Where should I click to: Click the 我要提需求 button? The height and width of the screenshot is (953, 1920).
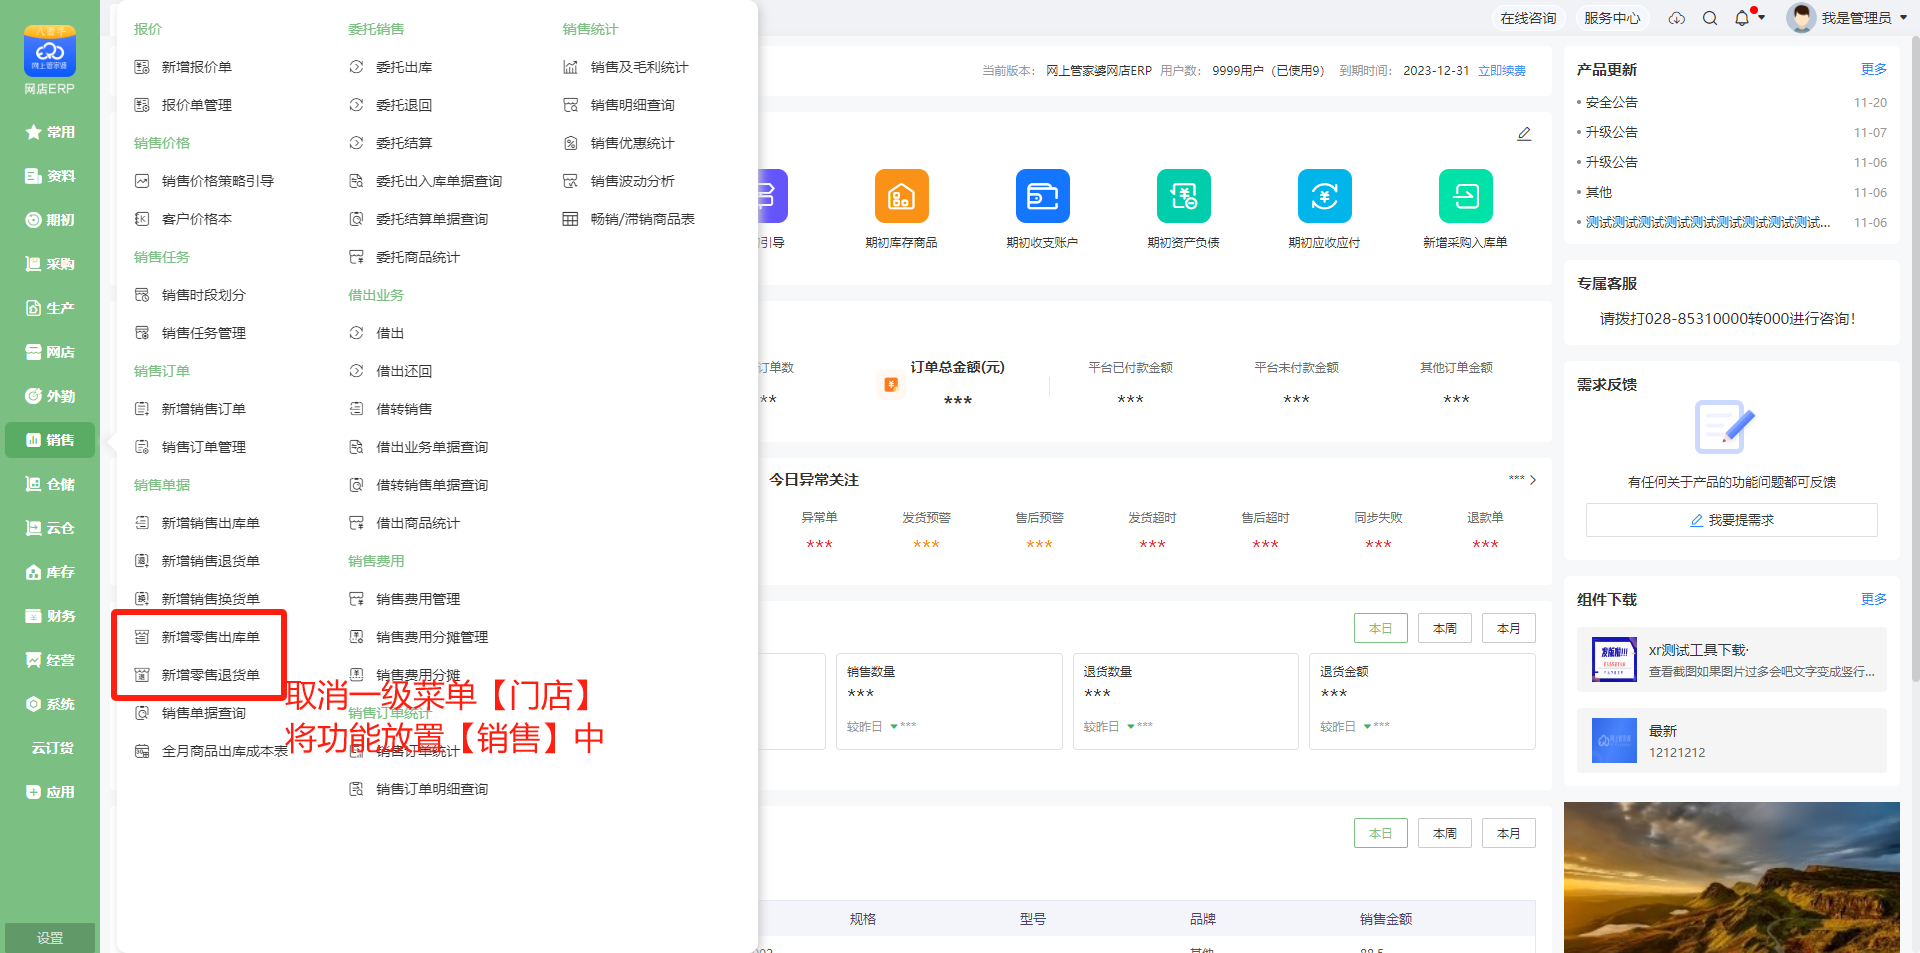(x=1732, y=520)
